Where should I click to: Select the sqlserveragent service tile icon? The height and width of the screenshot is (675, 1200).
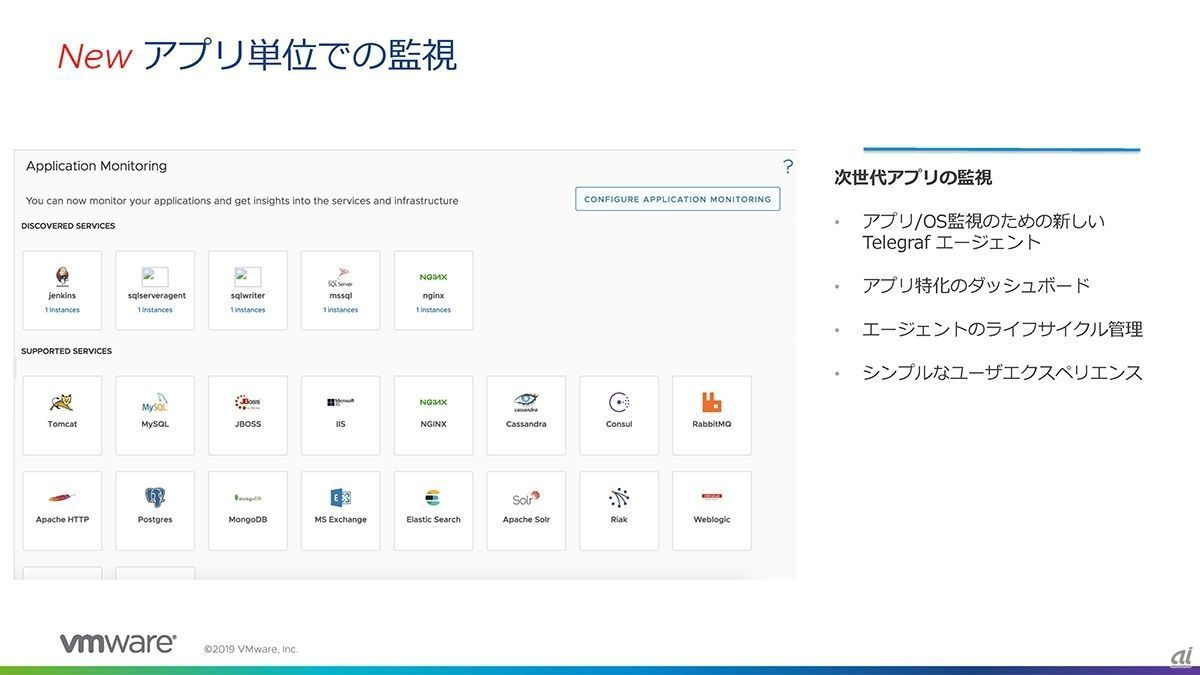tap(155, 277)
